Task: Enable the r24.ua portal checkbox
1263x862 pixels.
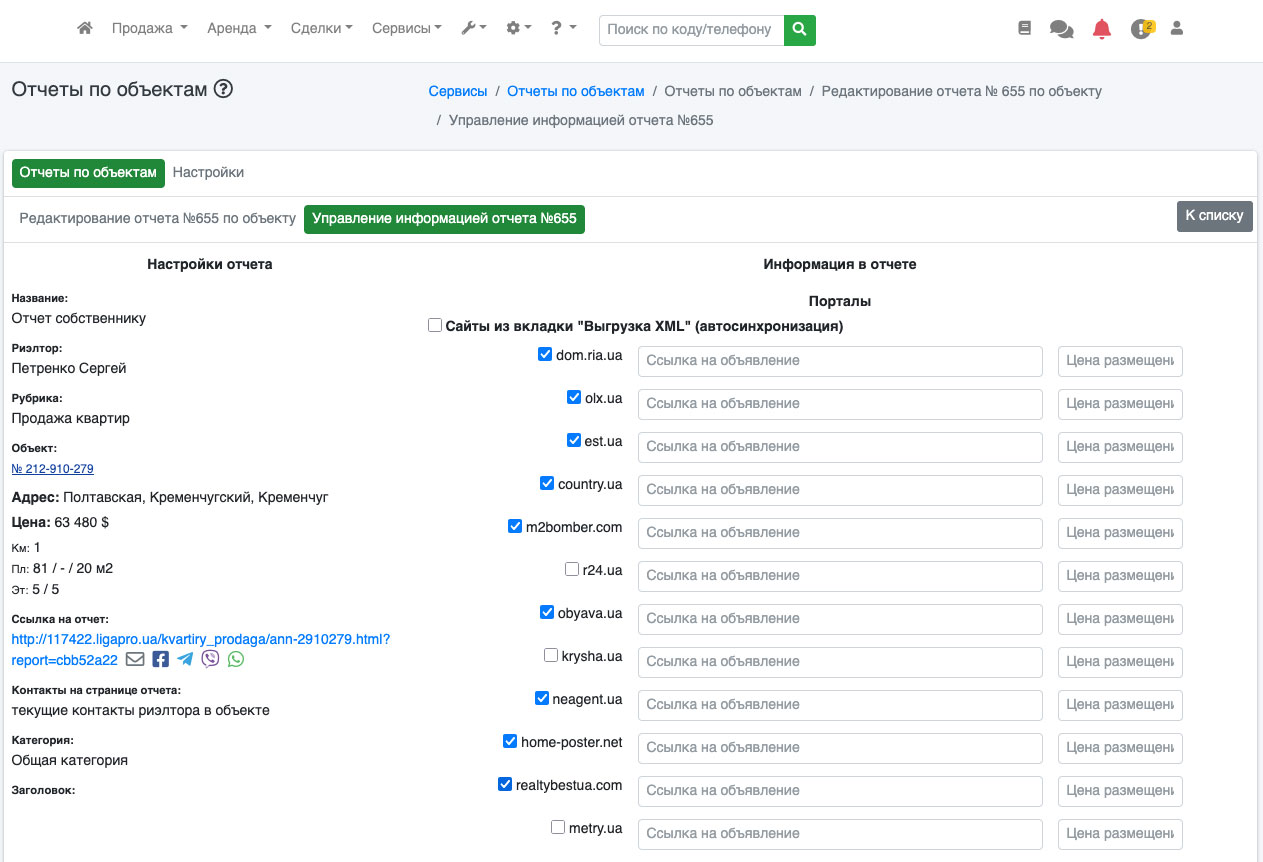Action: point(572,569)
